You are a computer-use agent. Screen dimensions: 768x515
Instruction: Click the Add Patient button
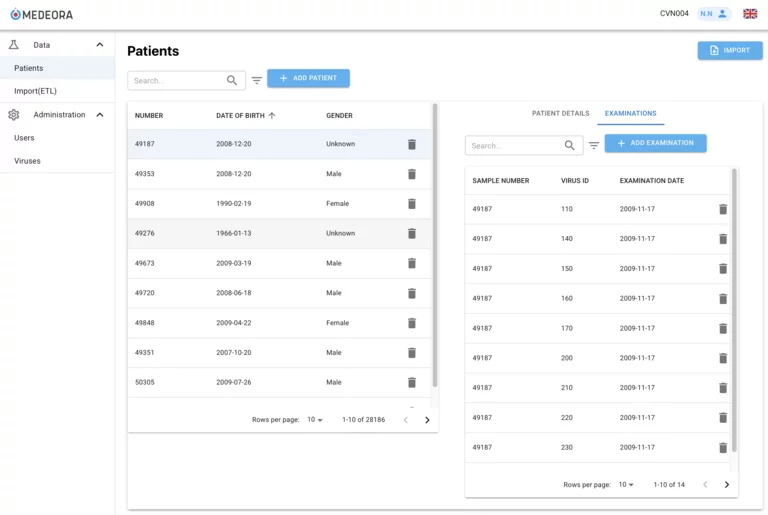(x=308, y=78)
